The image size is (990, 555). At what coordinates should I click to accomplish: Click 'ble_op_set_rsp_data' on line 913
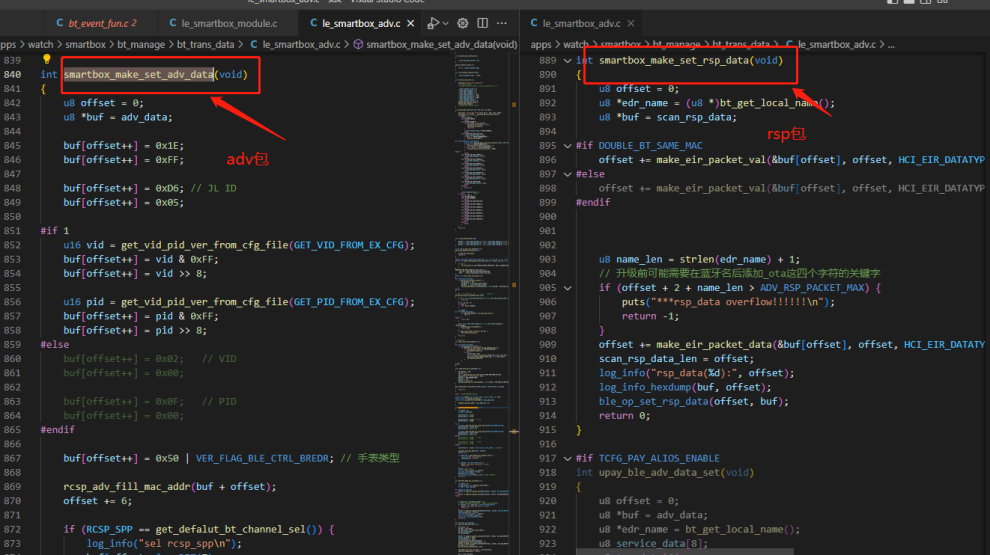click(x=653, y=401)
